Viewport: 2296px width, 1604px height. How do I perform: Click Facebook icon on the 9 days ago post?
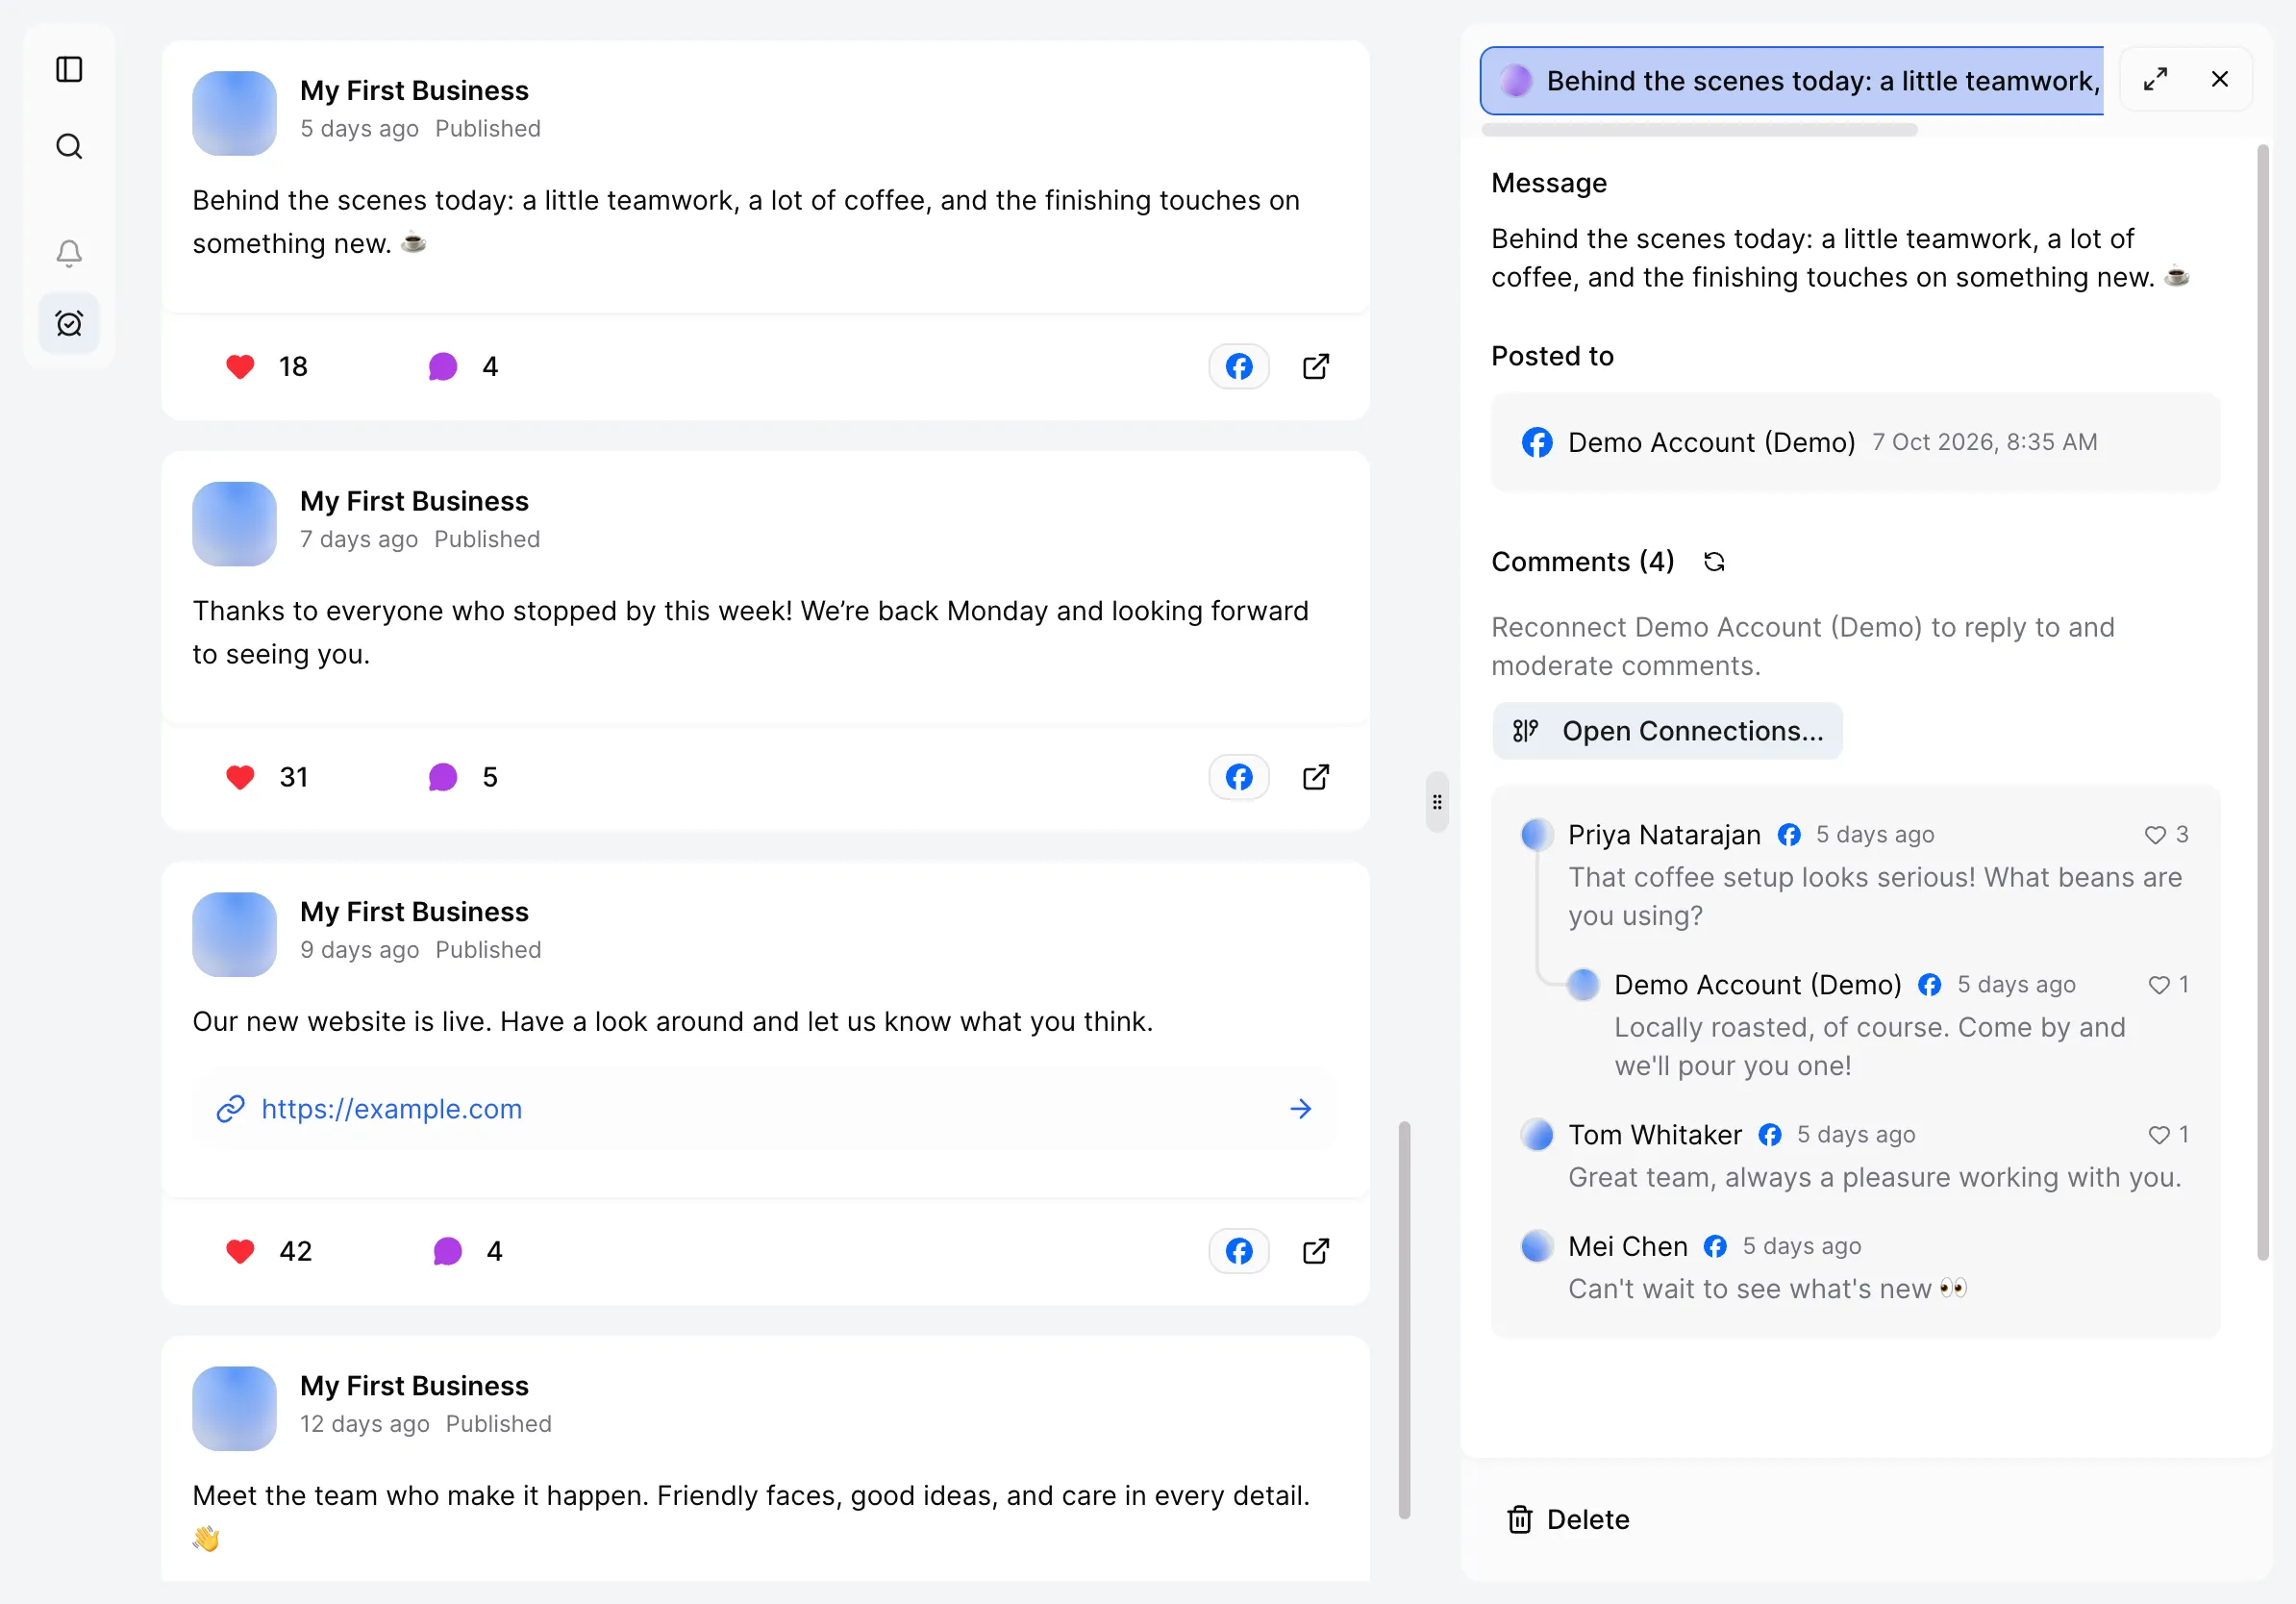1239,1251
